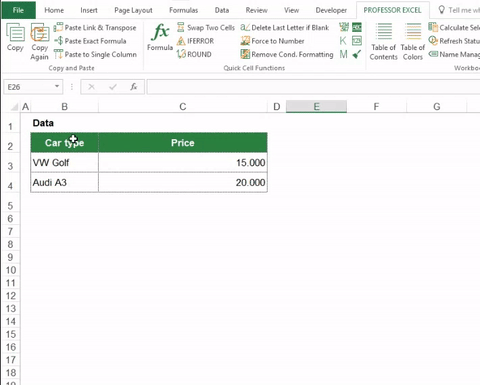This screenshot has height=385, width=480.
Task: Open the File tab
Action: 18,10
